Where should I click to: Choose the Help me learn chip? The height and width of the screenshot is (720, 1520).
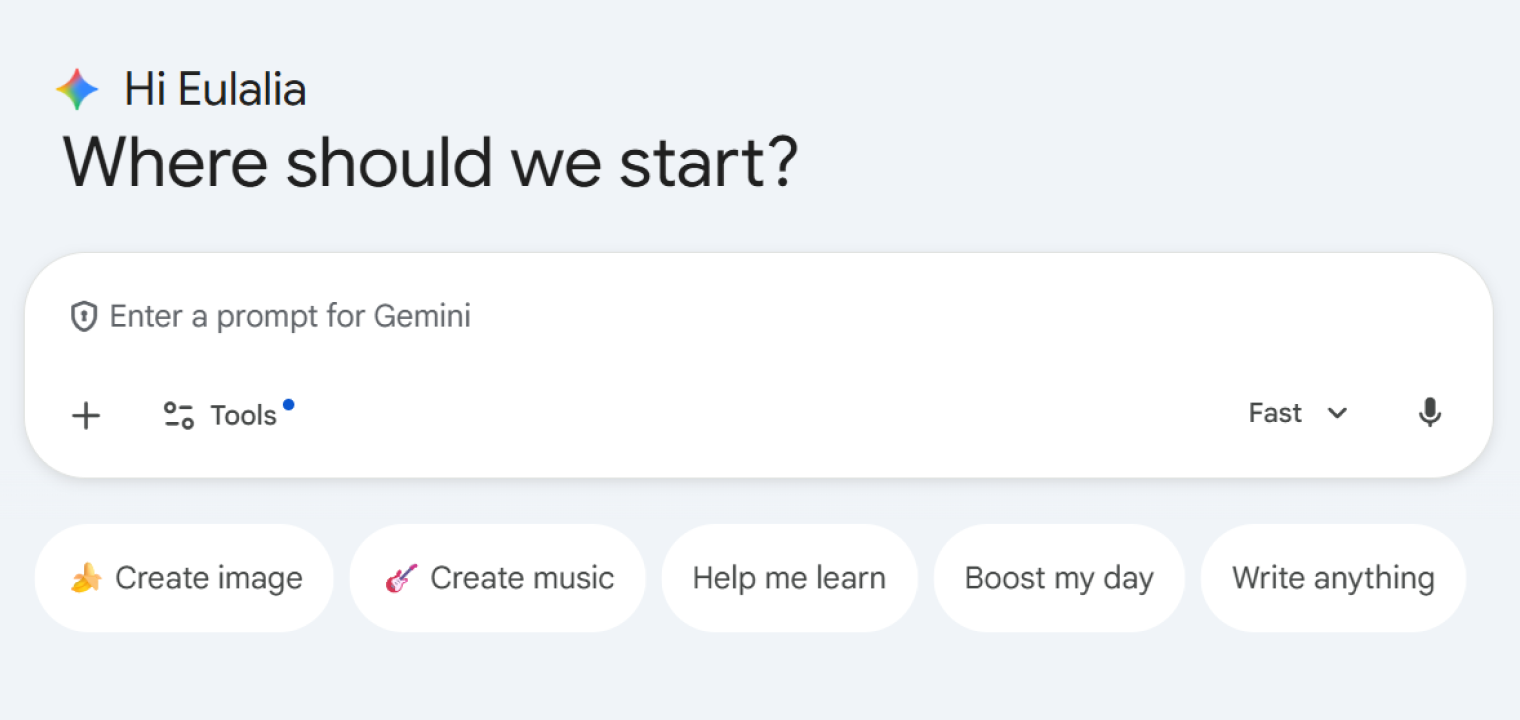[789, 577]
